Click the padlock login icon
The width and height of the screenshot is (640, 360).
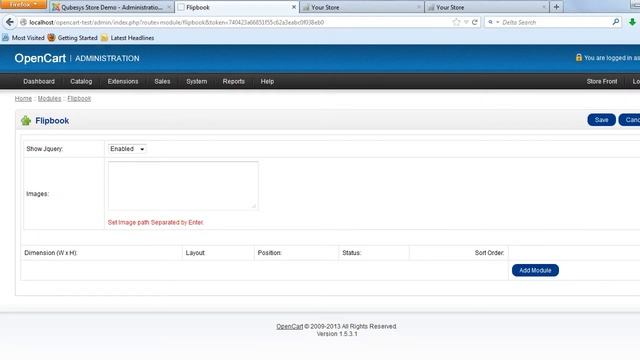pyautogui.click(x=579, y=58)
